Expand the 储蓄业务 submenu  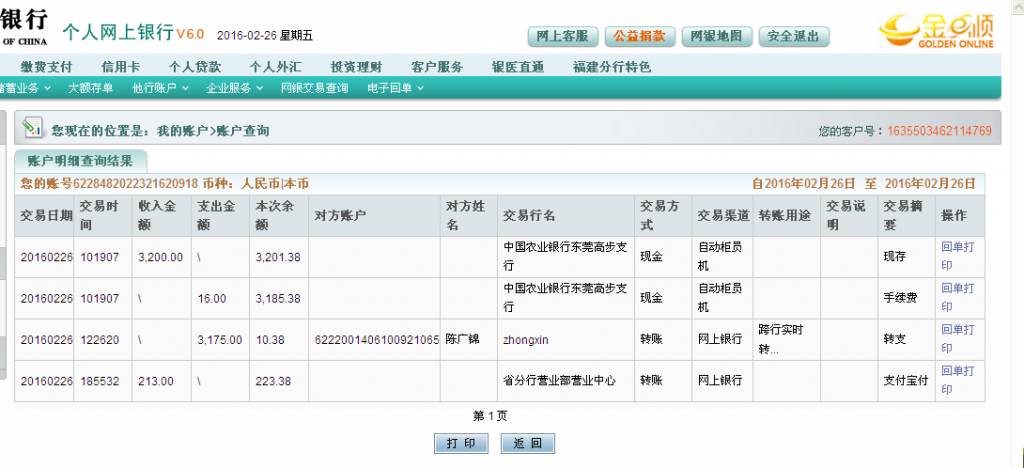22,88
